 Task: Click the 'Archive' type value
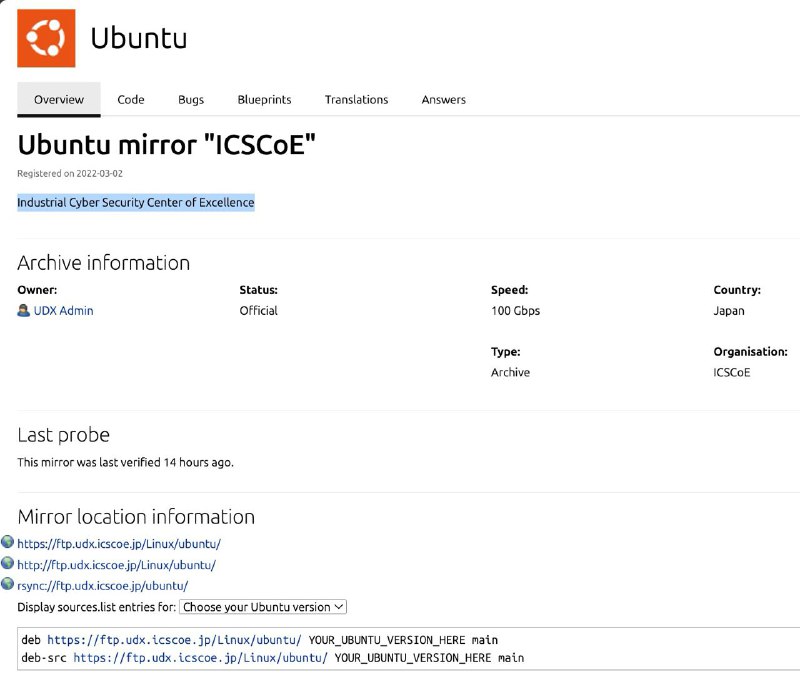(510, 372)
